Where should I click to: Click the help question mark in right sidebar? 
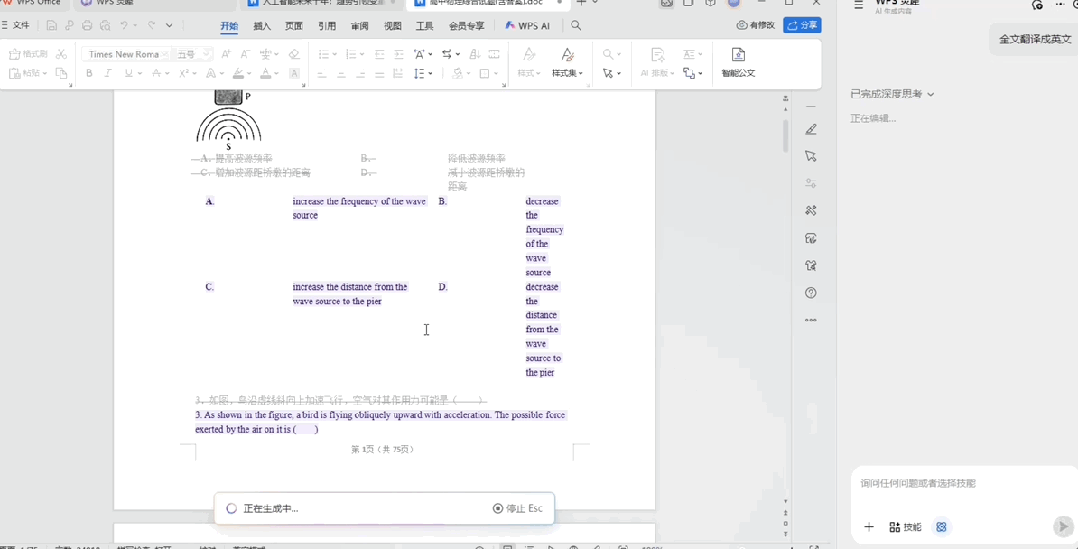click(811, 293)
